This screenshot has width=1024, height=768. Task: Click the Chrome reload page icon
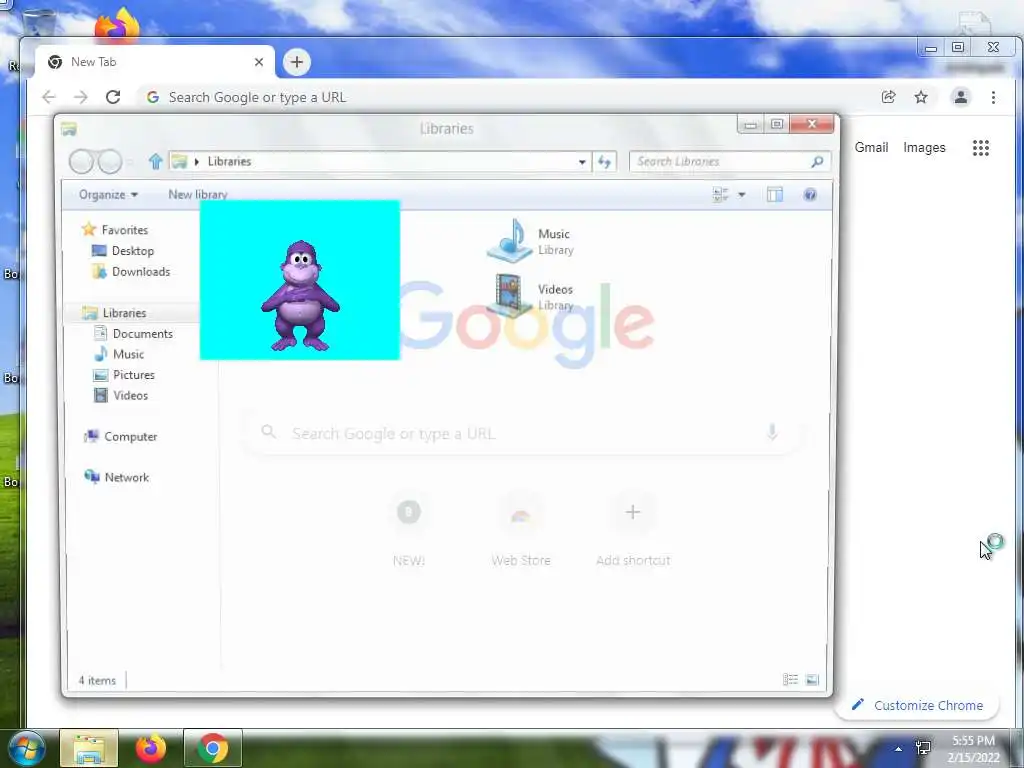click(x=113, y=97)
